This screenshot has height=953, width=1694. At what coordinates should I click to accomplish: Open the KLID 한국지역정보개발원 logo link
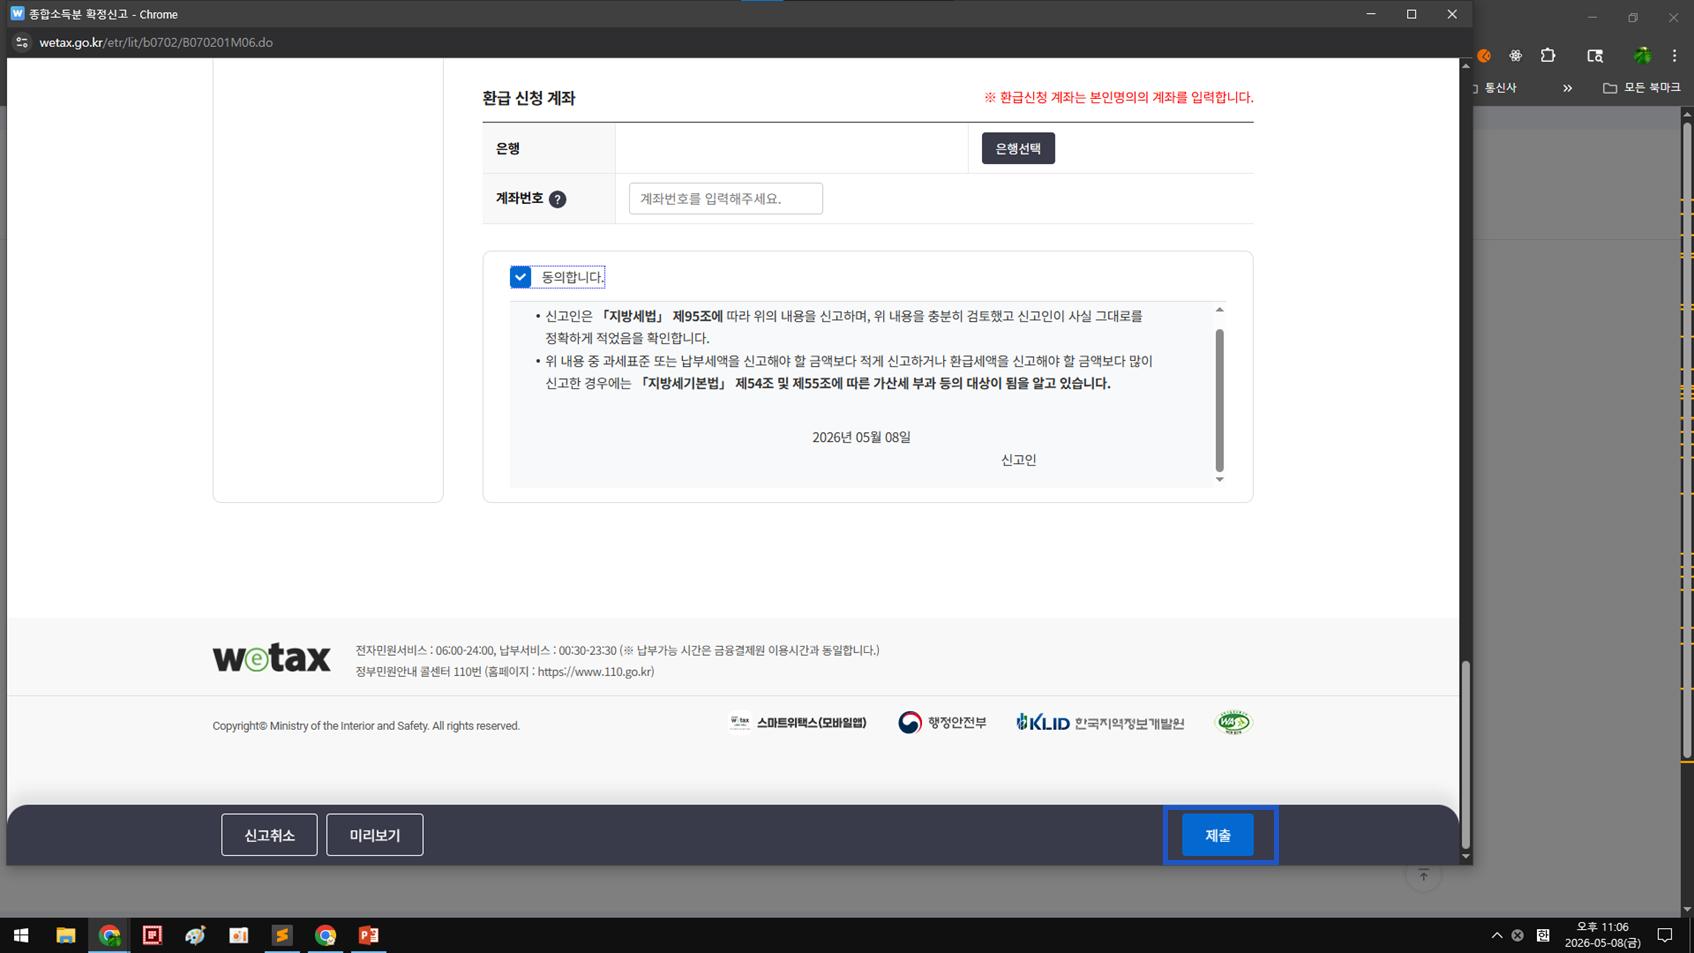pyautogui.click(x=1100, y=722)
